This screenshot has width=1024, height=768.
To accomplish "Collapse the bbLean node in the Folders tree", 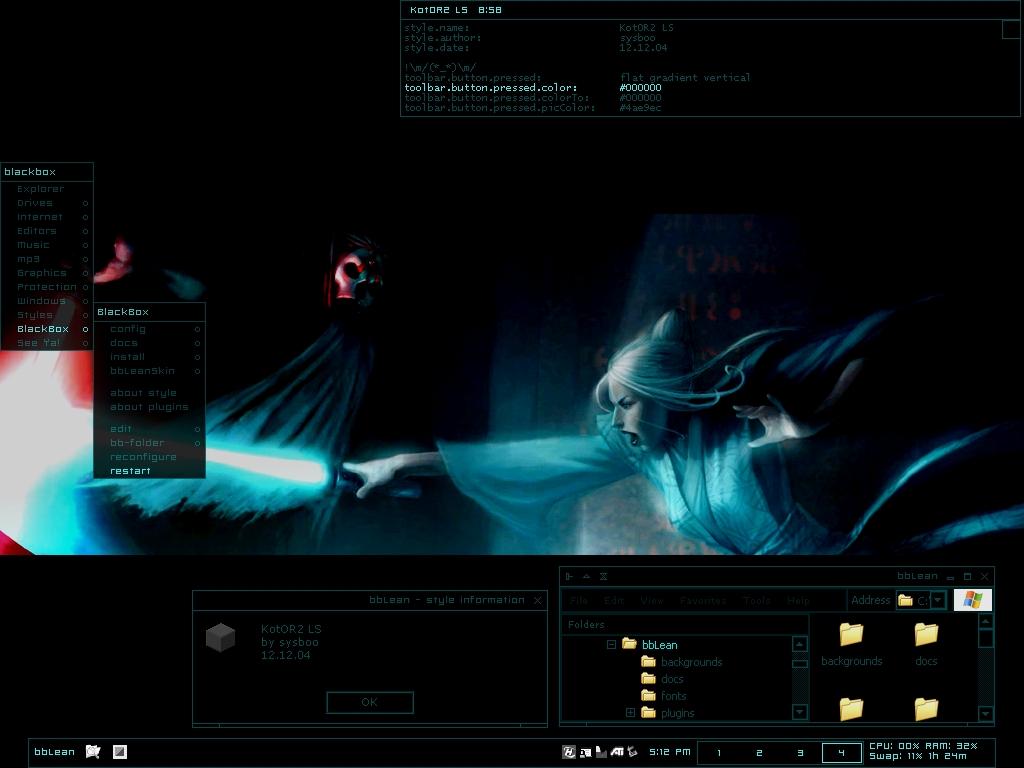I will pyautogui.click(x=611, y=645).
